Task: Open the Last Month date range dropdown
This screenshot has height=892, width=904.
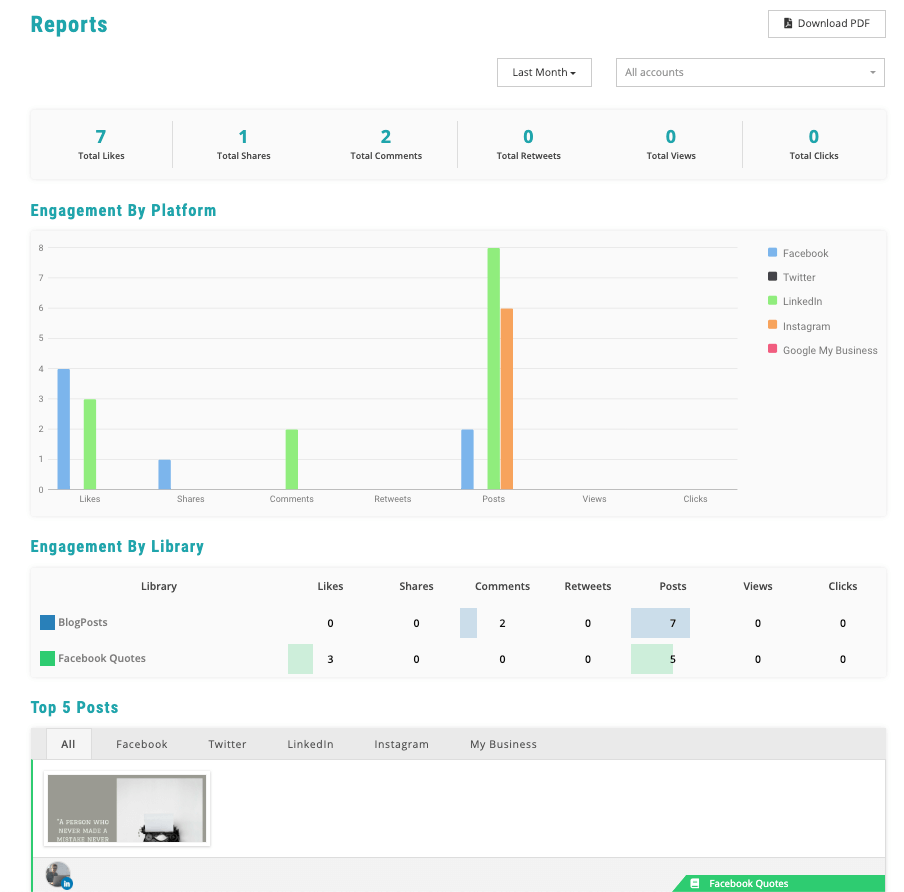Action: coord(544,73)
